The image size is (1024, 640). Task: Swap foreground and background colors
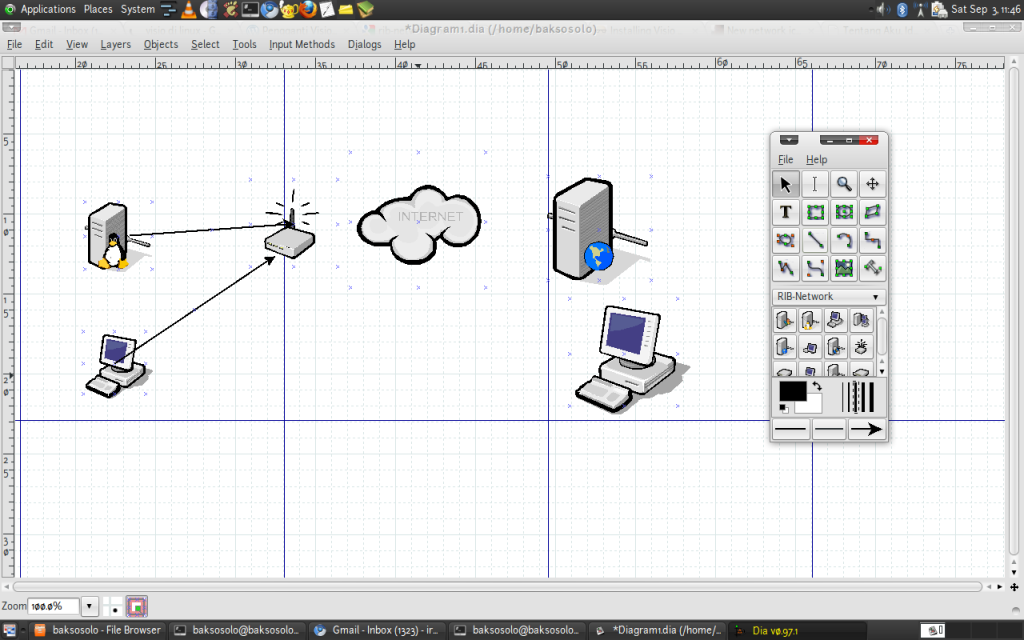coord(816,386)
